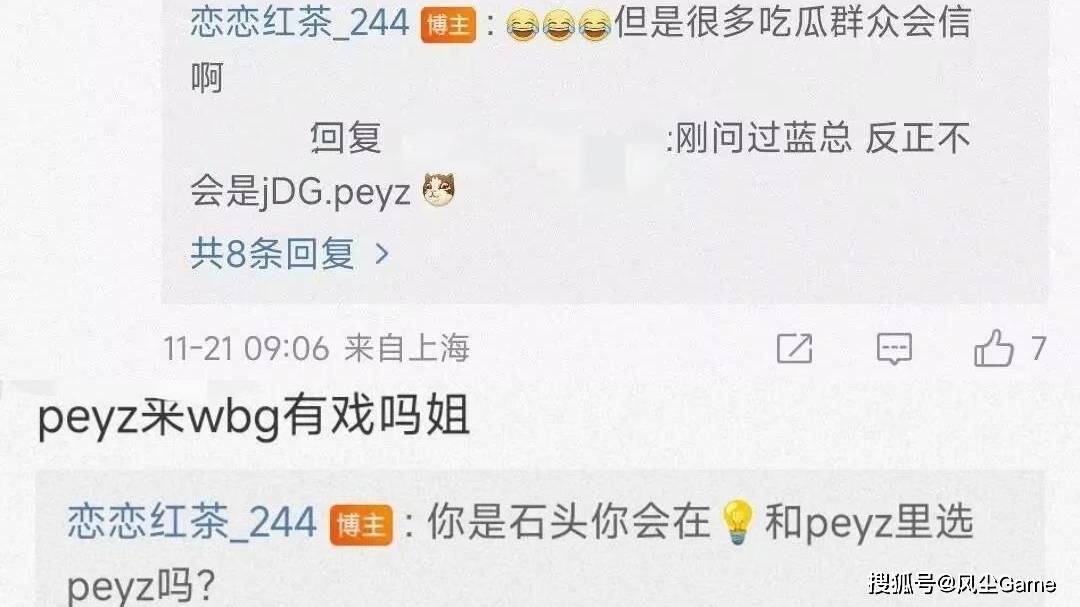Tap the share/repost icon
Screen dimensions: 1080x607
coord(795,348)
